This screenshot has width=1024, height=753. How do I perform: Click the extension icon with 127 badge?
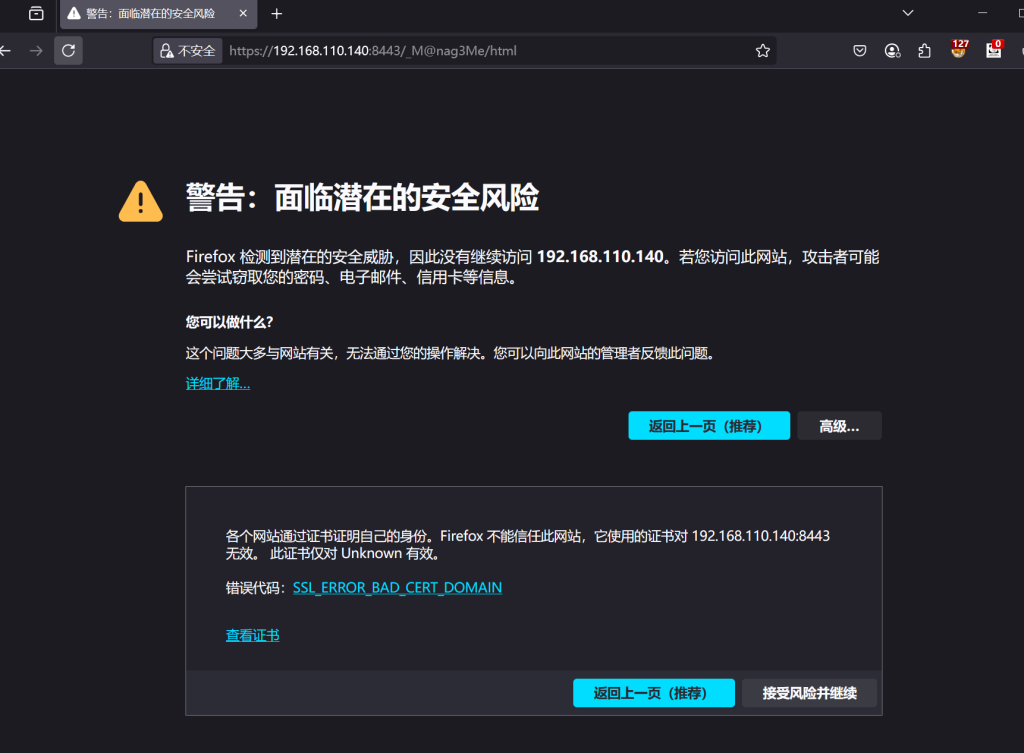tap(959, 50)
